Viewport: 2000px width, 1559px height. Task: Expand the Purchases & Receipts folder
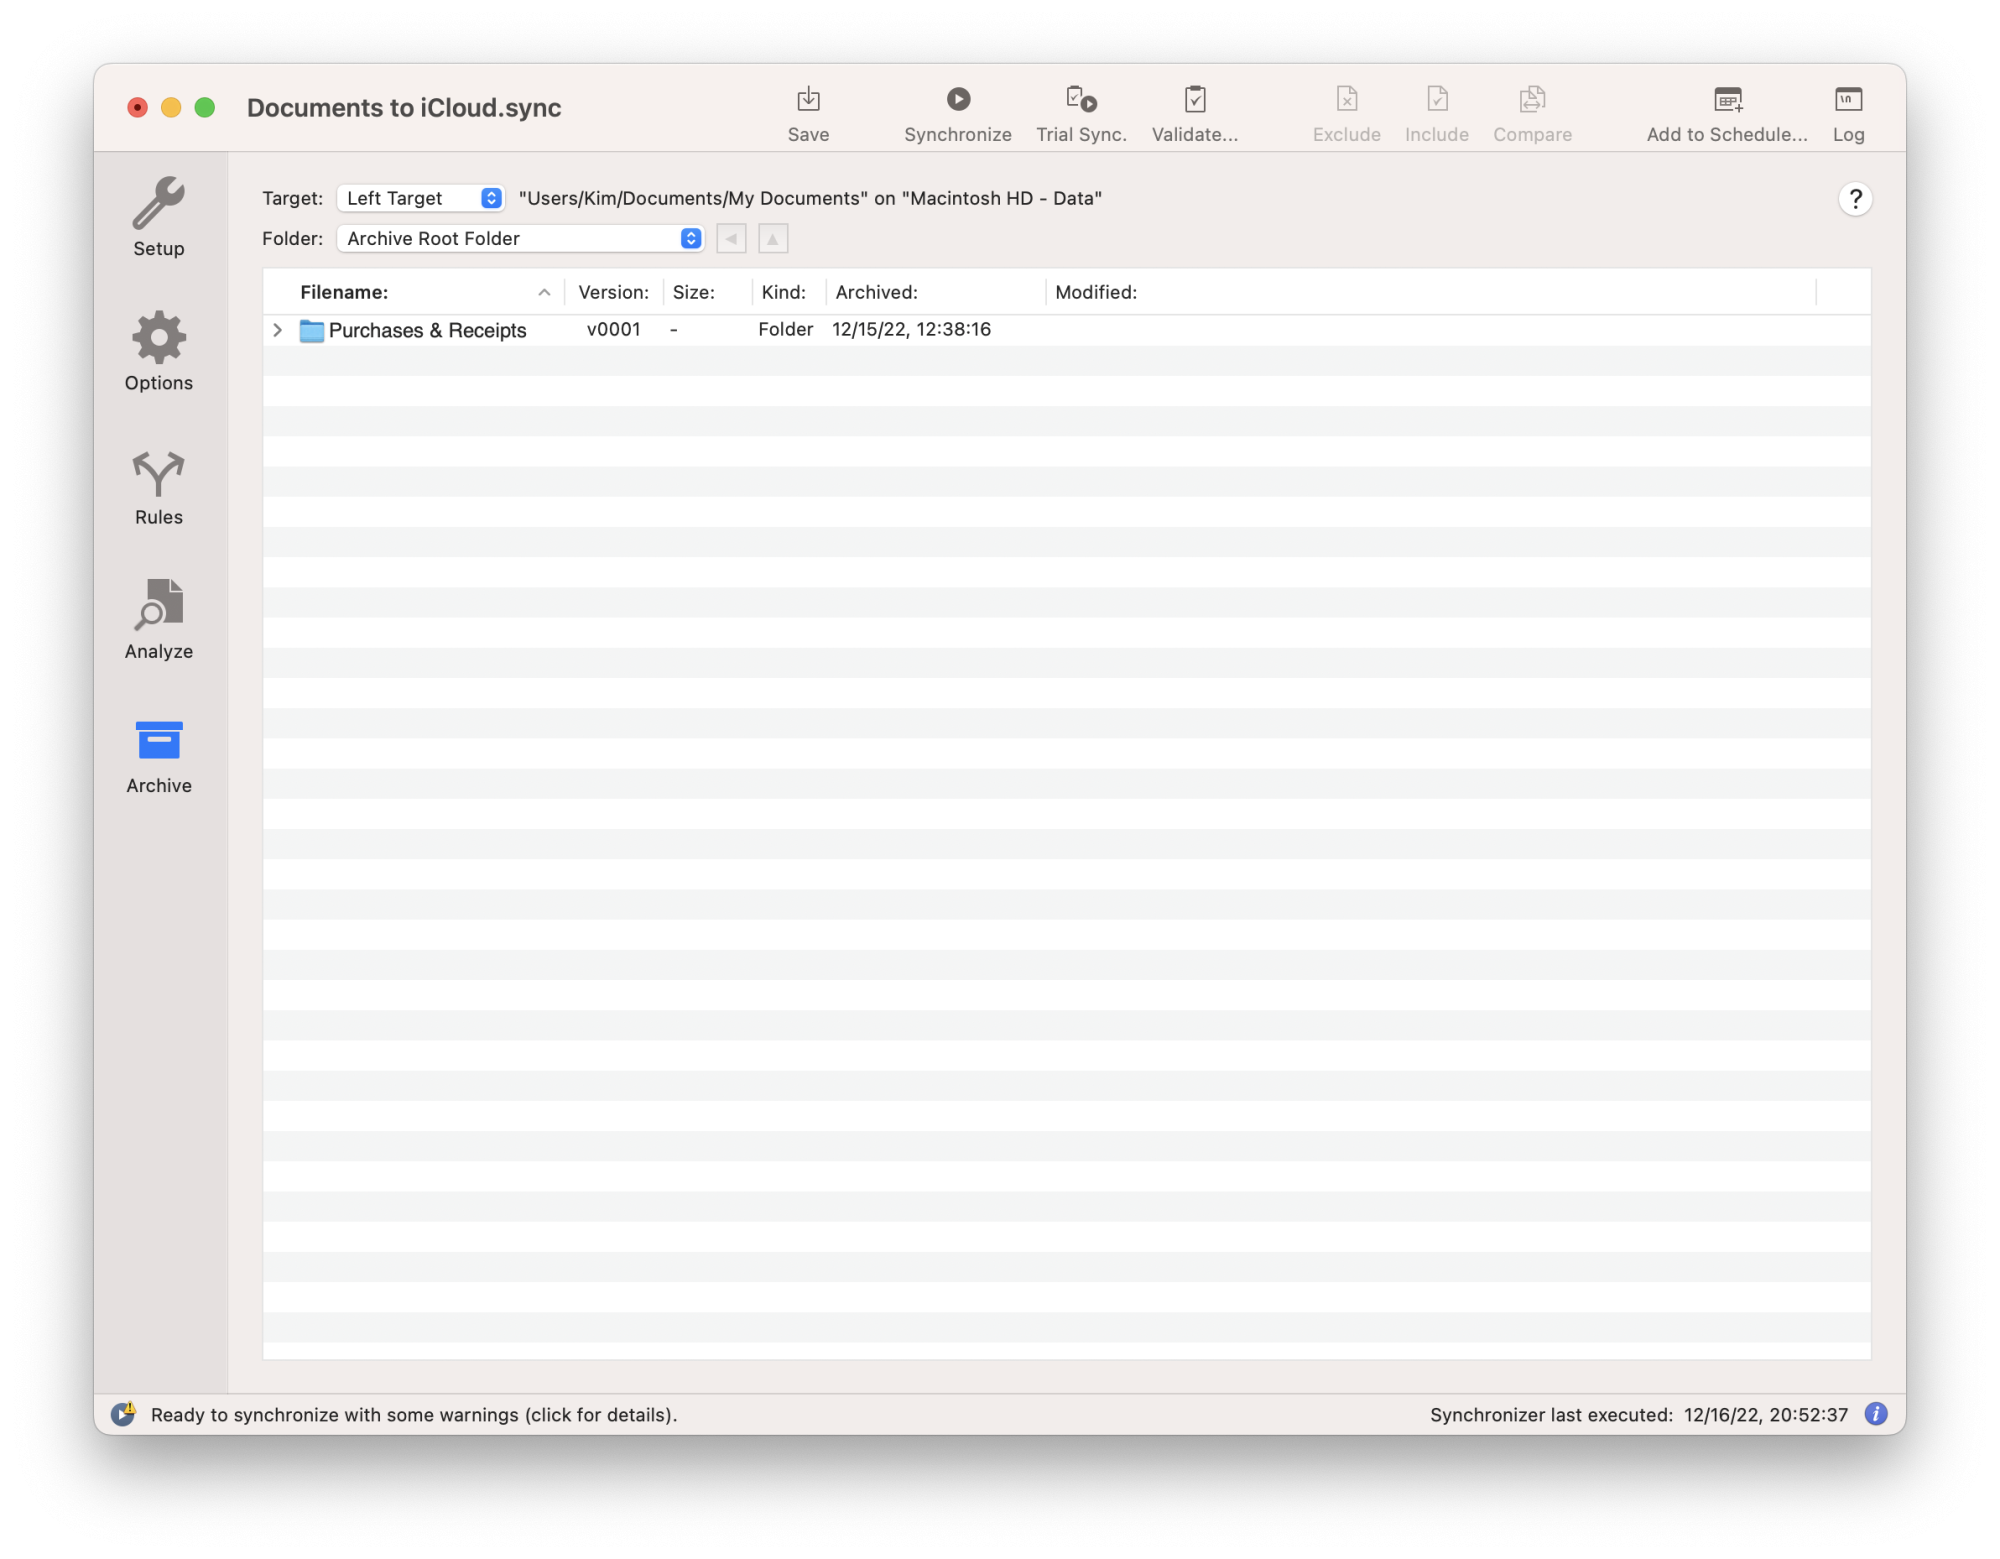278,330
